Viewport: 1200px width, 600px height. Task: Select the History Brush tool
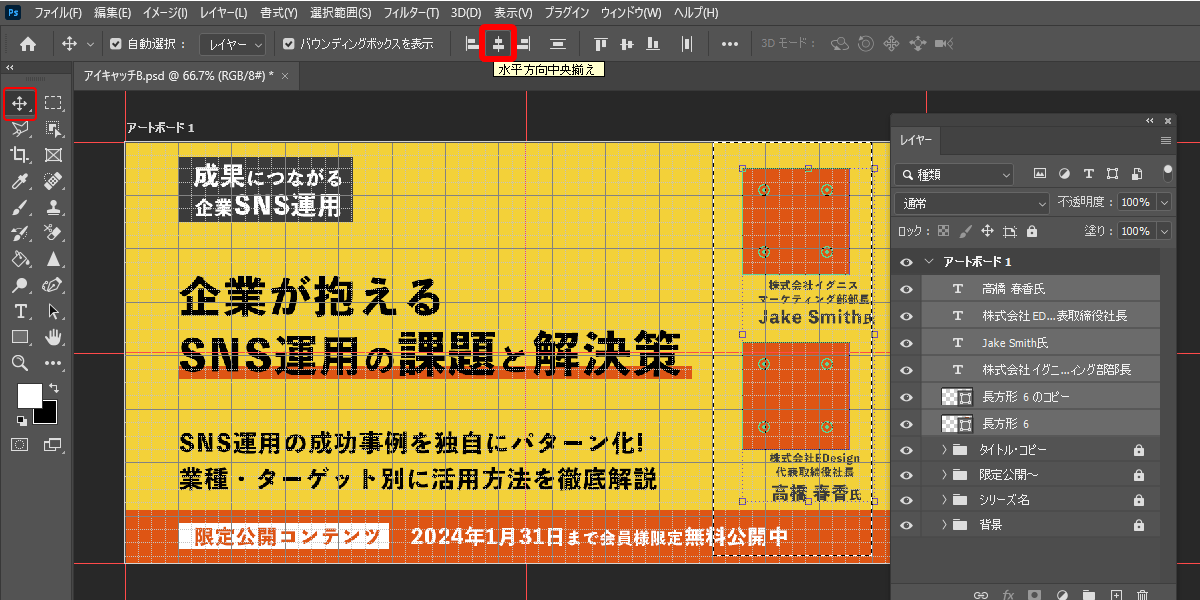(x=20, y=233)
